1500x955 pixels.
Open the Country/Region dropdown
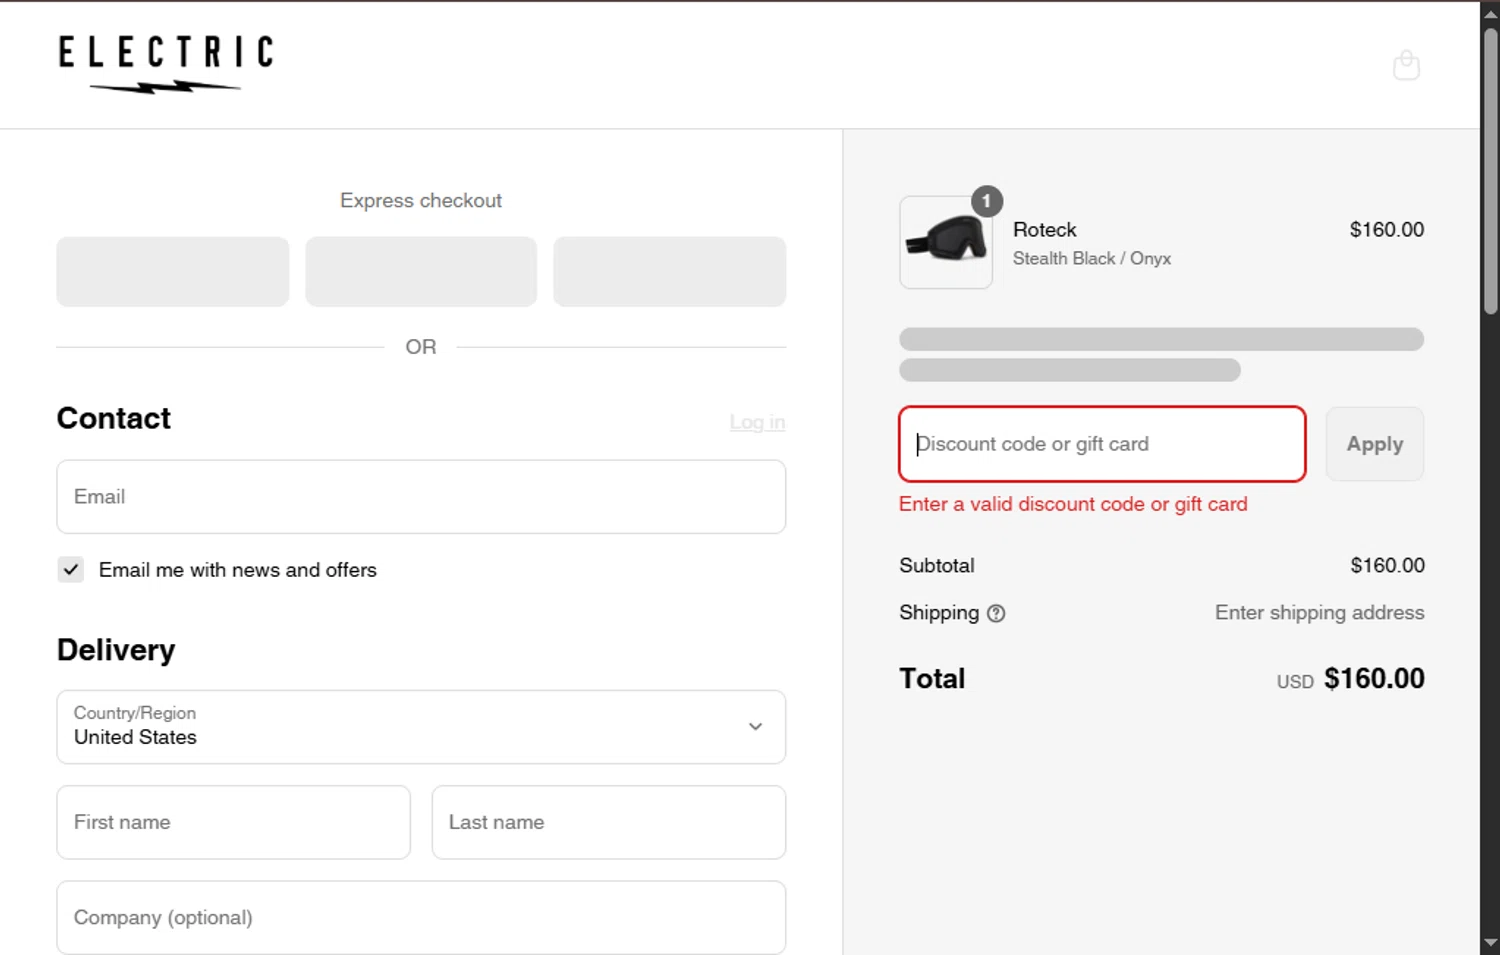click(421, 727)
